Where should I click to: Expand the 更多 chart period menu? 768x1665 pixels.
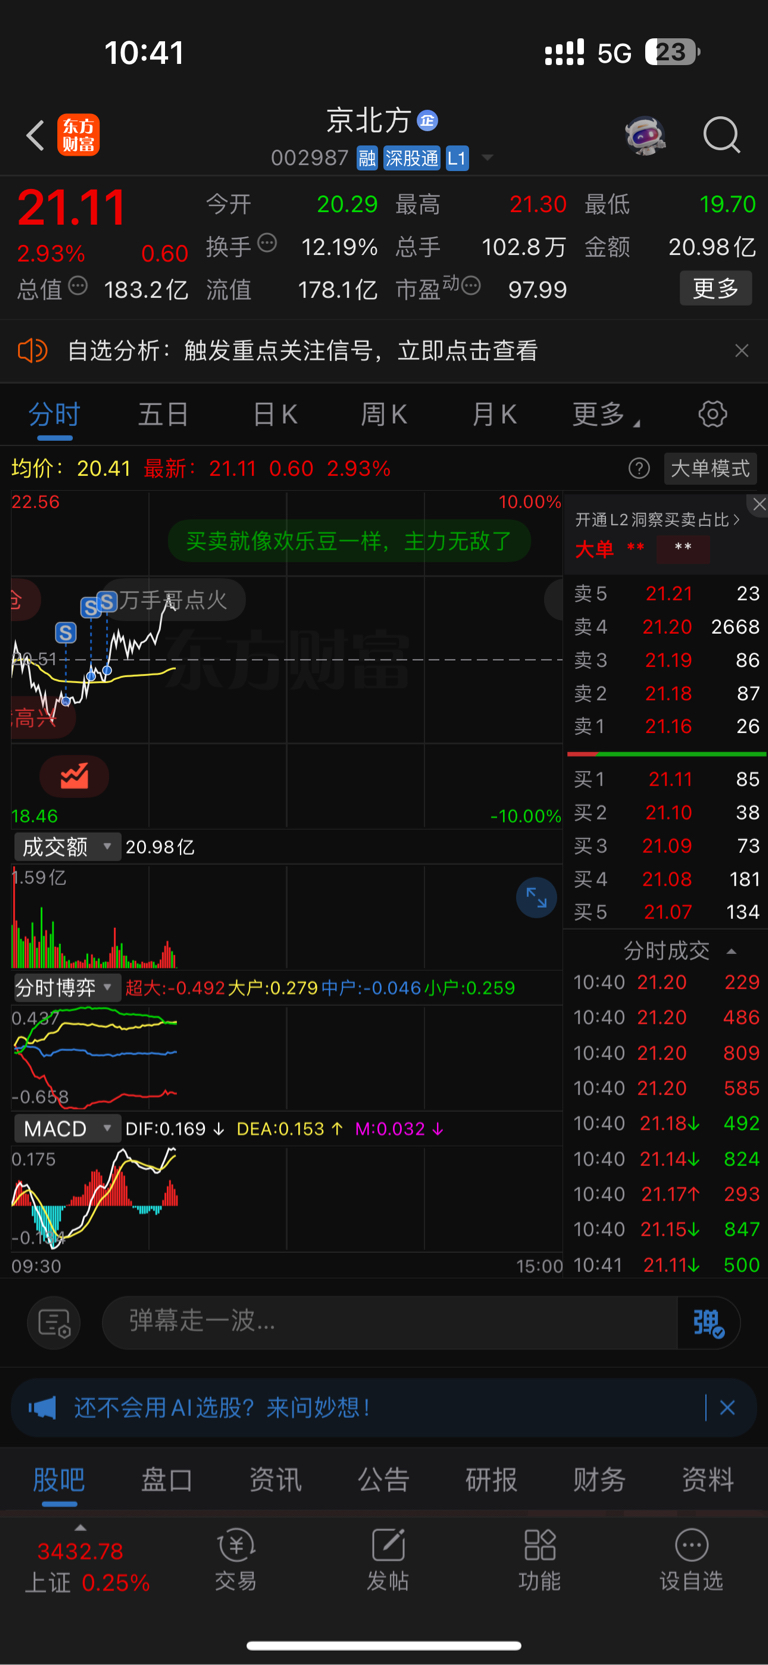tap(606, 415)
